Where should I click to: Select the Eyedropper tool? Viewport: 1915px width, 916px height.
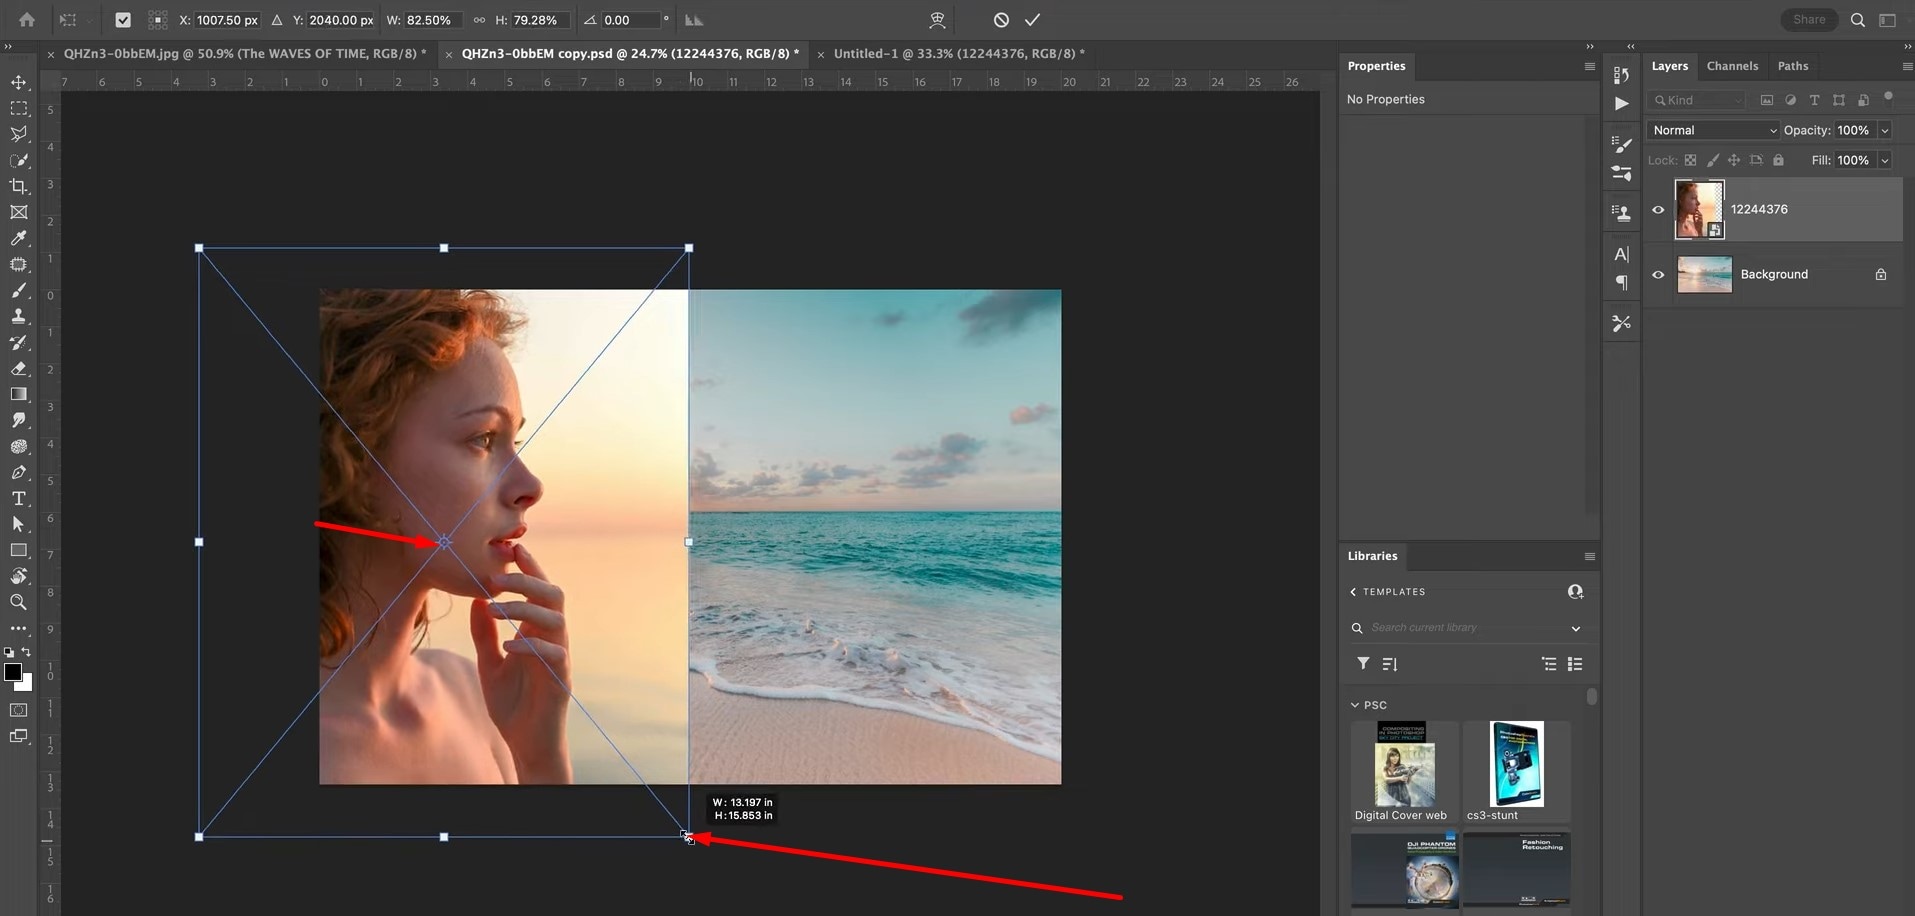[19, 238]
